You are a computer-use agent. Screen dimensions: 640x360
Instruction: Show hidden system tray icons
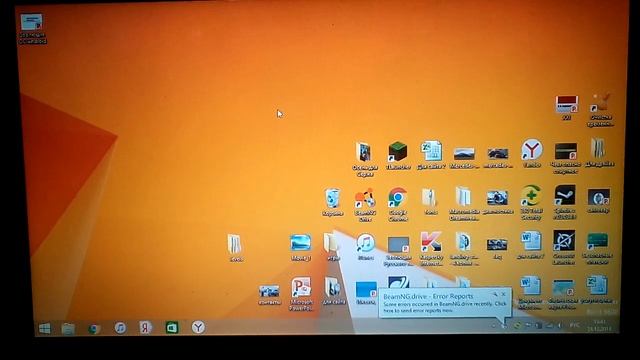[493, 326]
